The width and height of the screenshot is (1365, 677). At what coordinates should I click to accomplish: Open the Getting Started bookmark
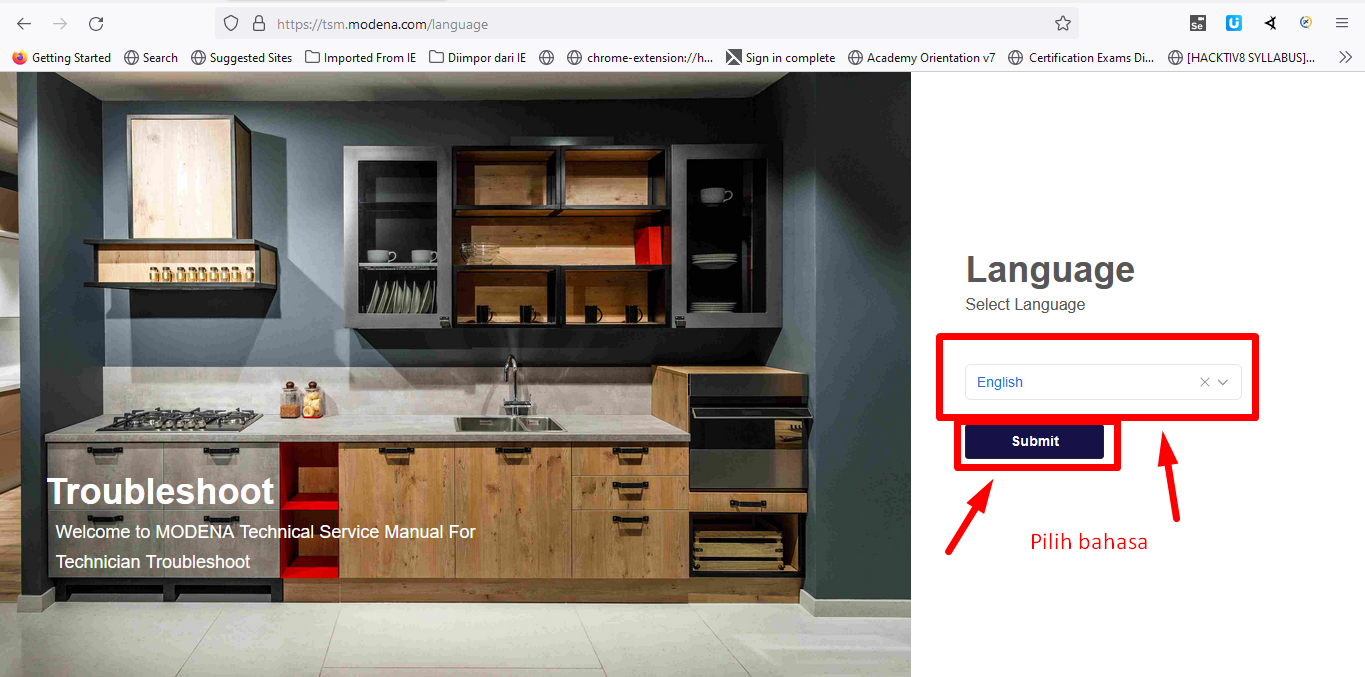pos(62,58)
